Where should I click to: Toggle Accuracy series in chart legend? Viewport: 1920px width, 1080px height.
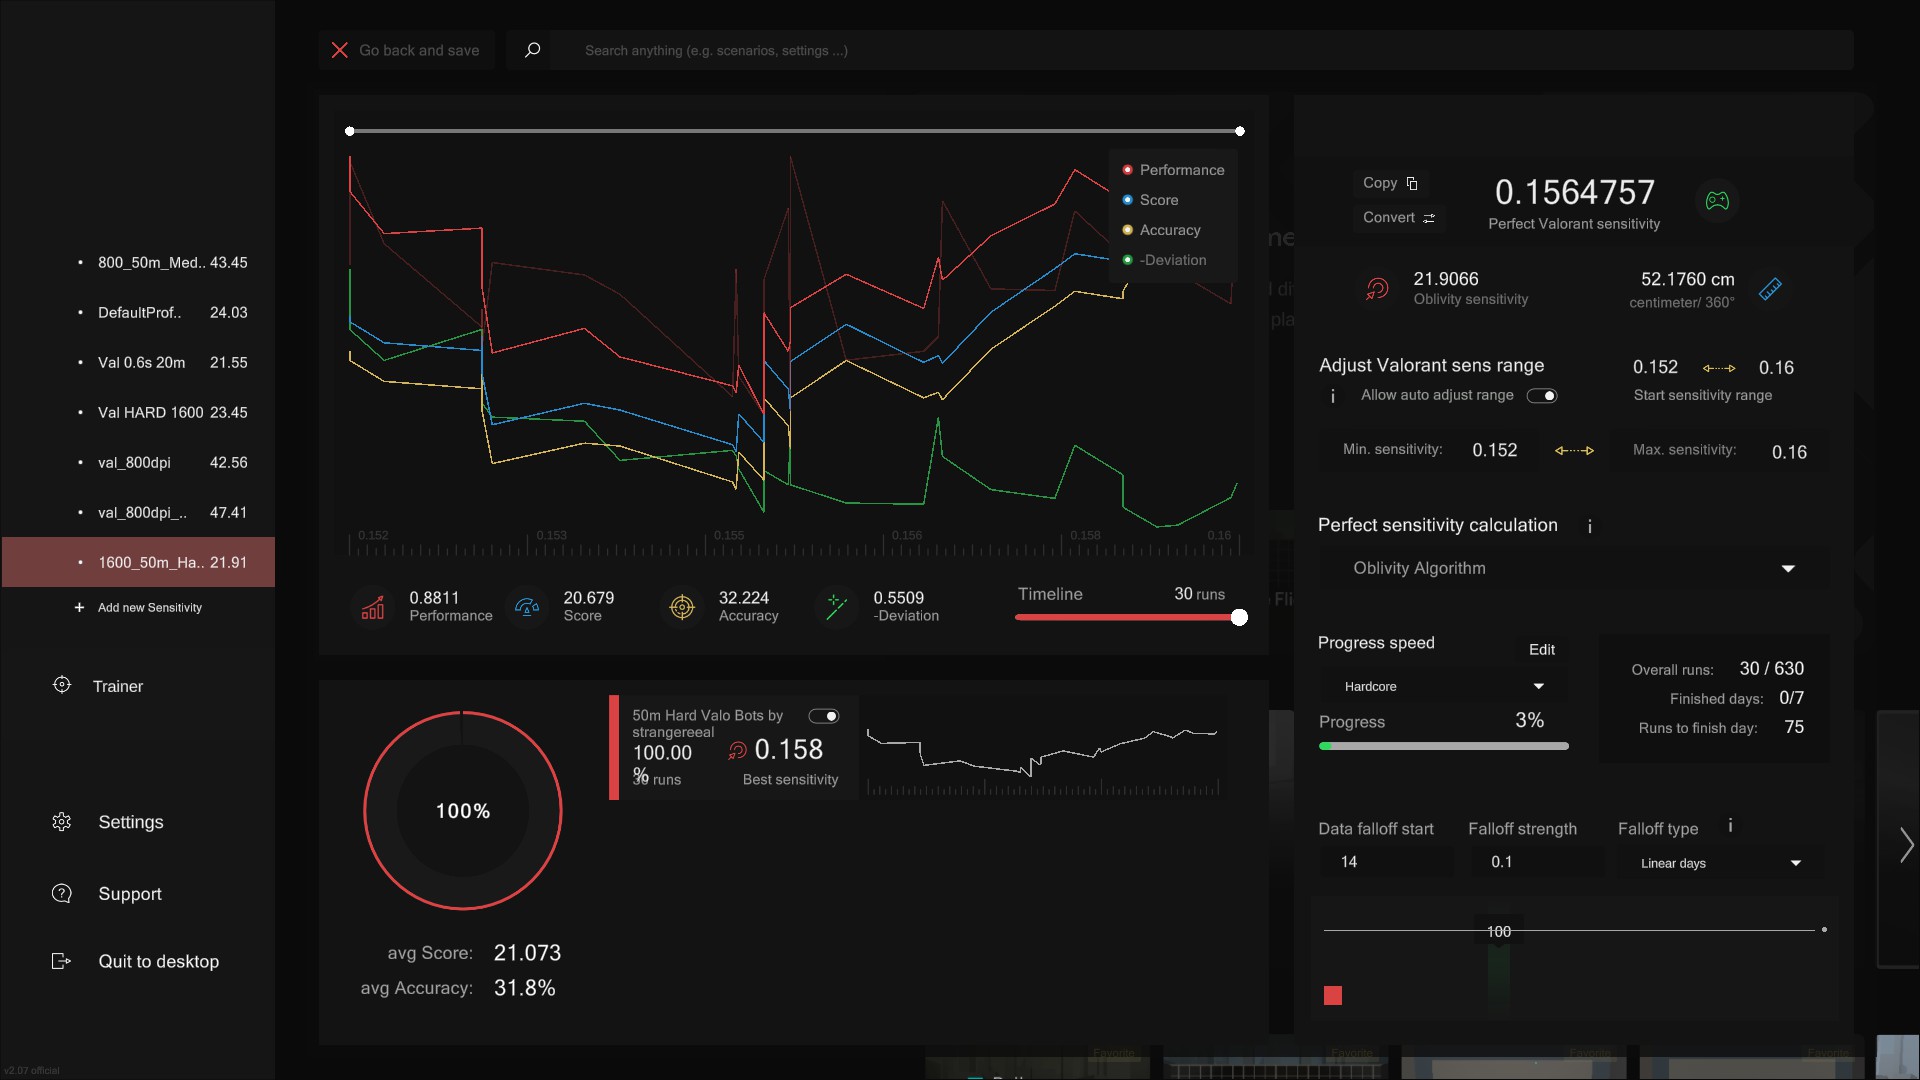[1169, 230]
